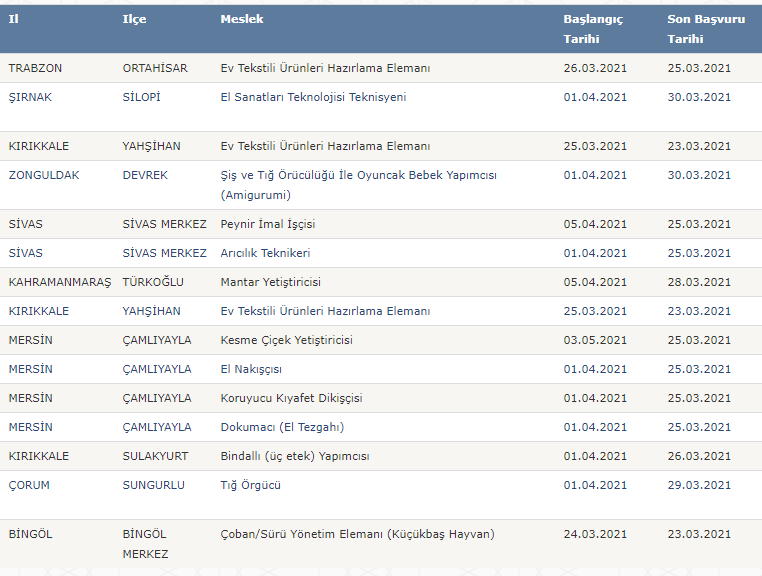Click 'Bindallı (üç etek) Yapımcısı' job cell
Screen dimensions: 762x576
click(x=295, y=456)
